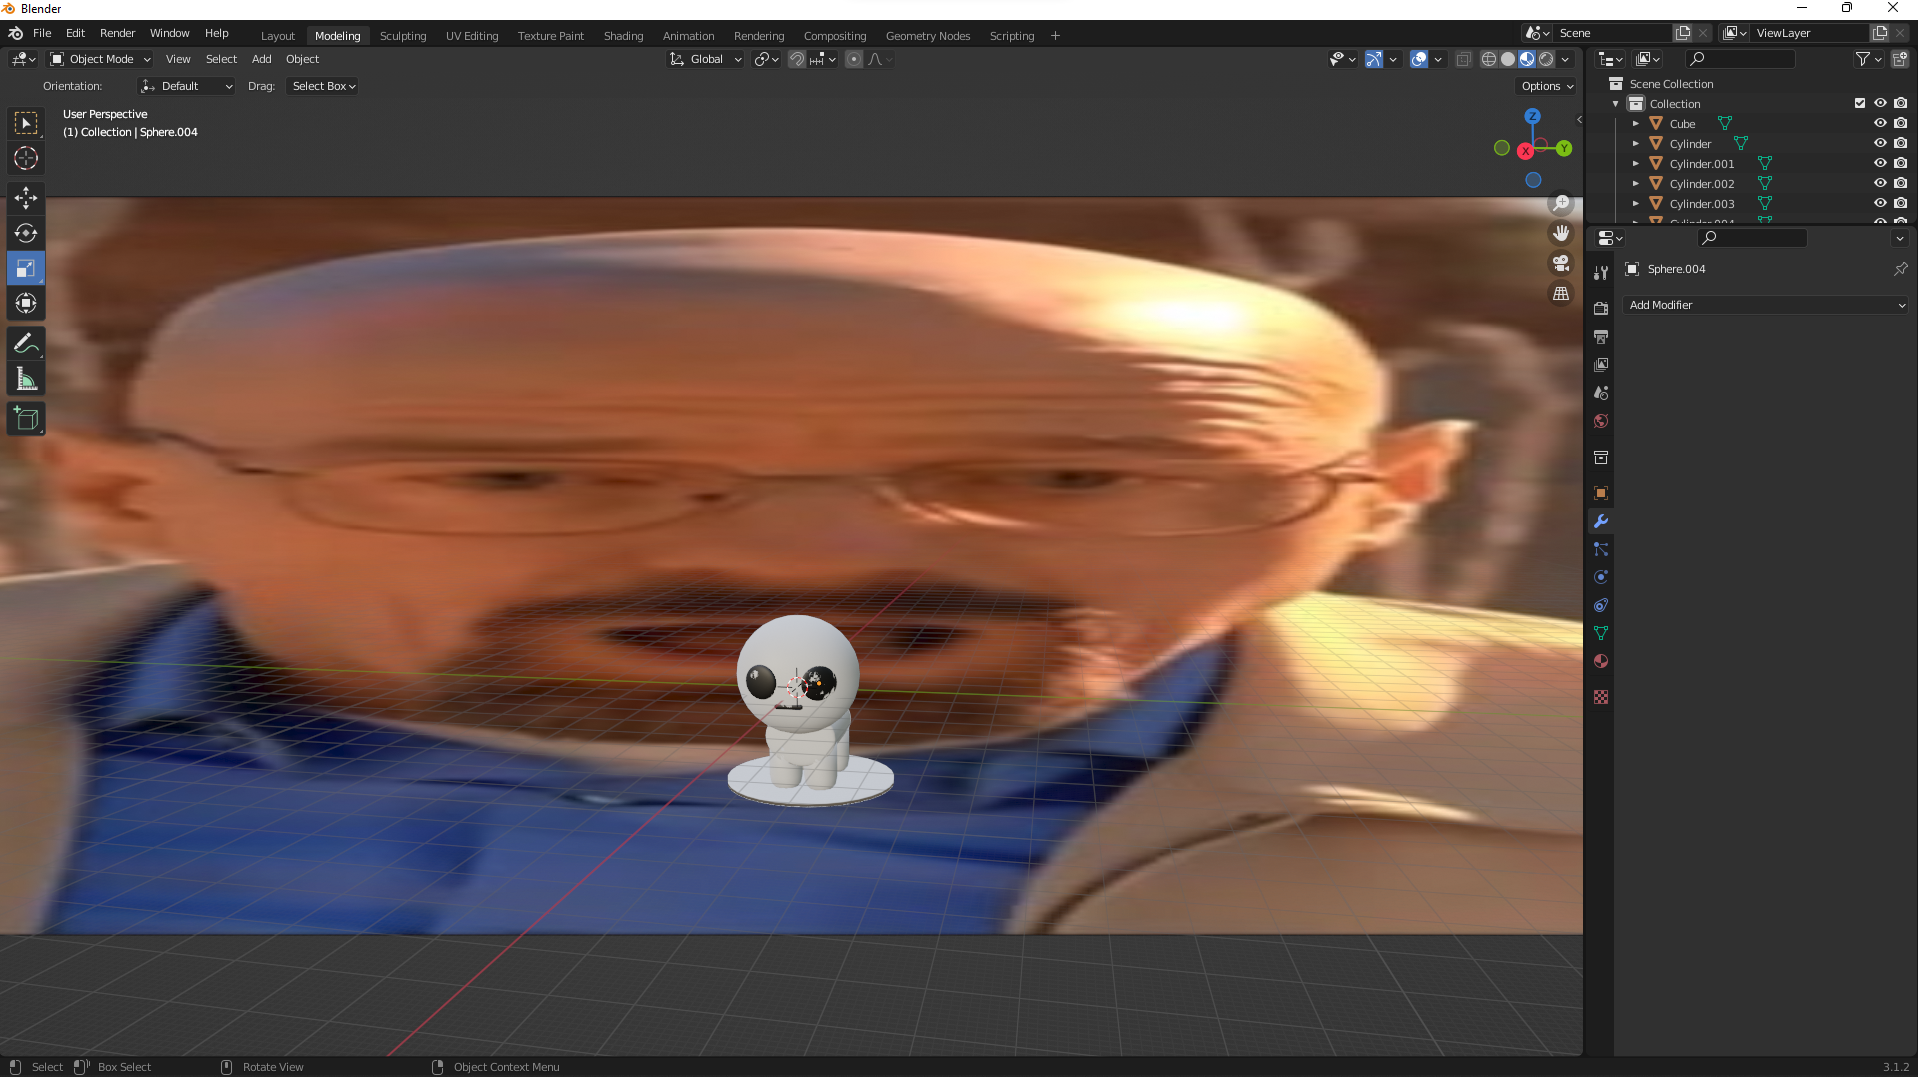Open Object Data Properties (green triangle)

coord(1601,633)
